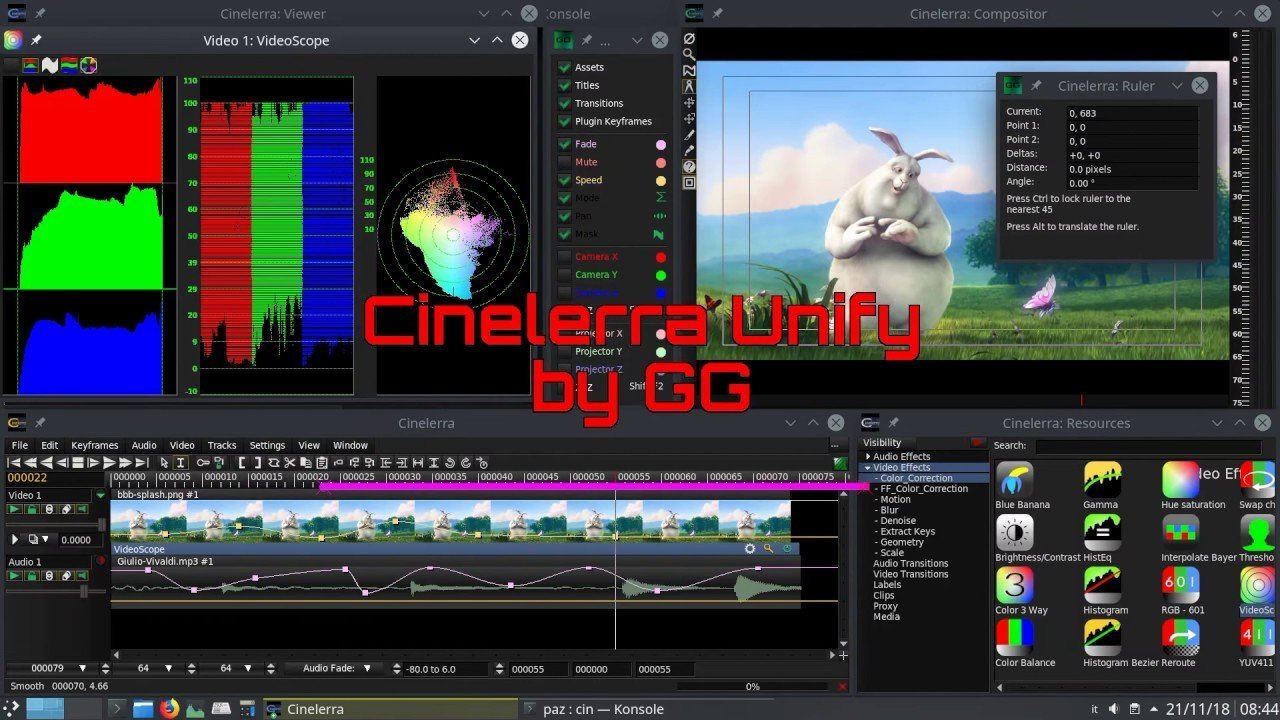Open VideoScope plugin settings gear on track

click(x=750, y=549)
